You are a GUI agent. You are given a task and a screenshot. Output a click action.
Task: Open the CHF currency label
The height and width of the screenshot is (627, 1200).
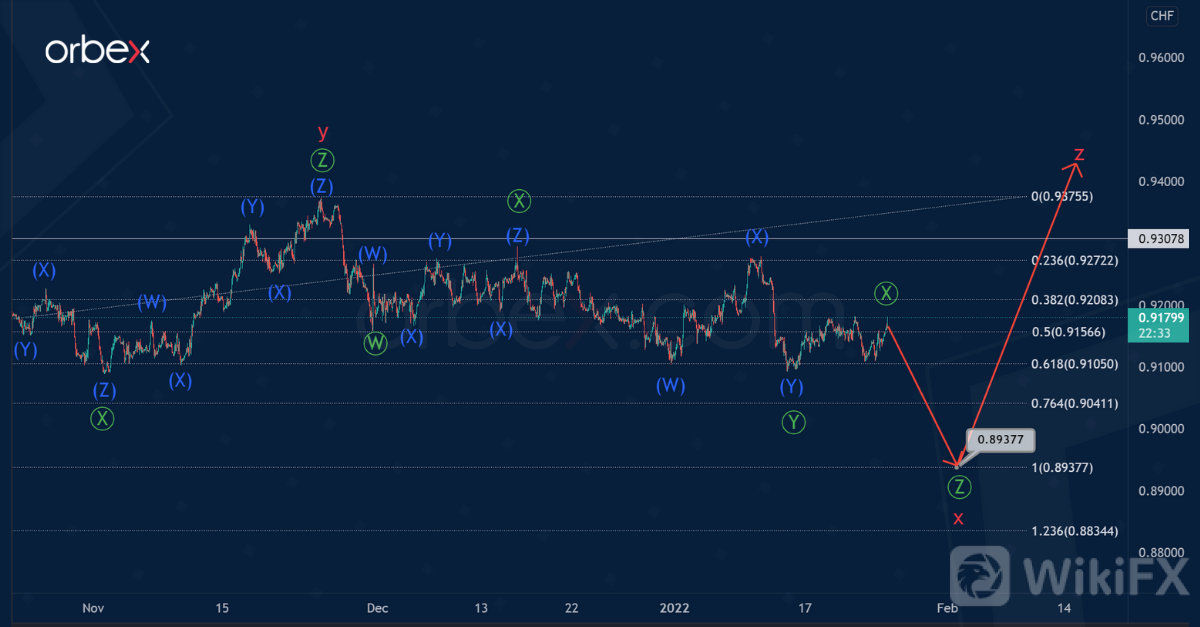1162,15
